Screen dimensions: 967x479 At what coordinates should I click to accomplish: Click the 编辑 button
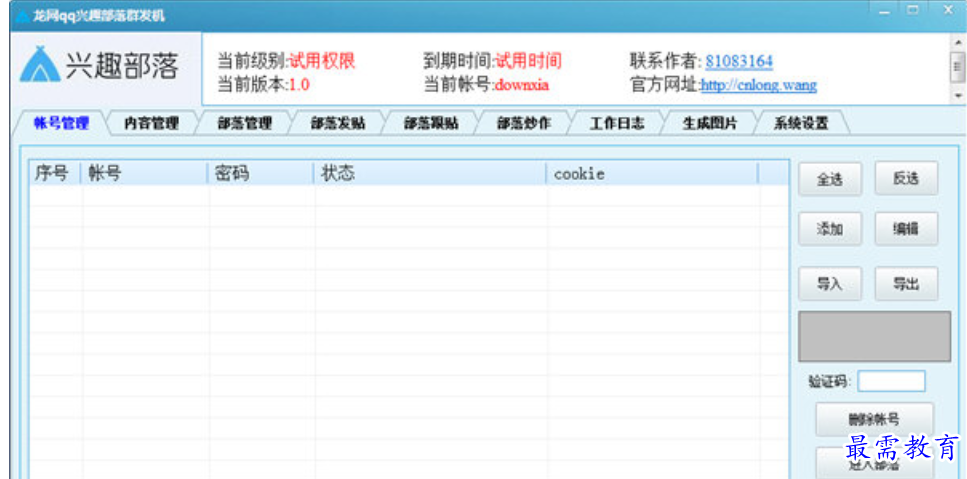point(906,229)
